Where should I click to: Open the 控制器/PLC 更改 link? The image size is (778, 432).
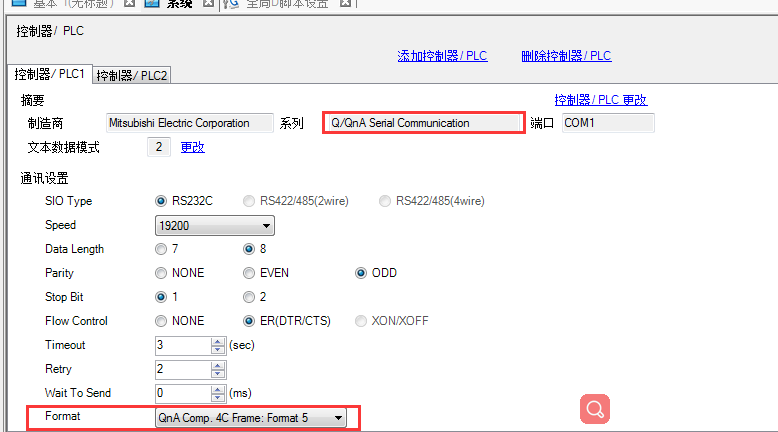[x=600, y=100]
